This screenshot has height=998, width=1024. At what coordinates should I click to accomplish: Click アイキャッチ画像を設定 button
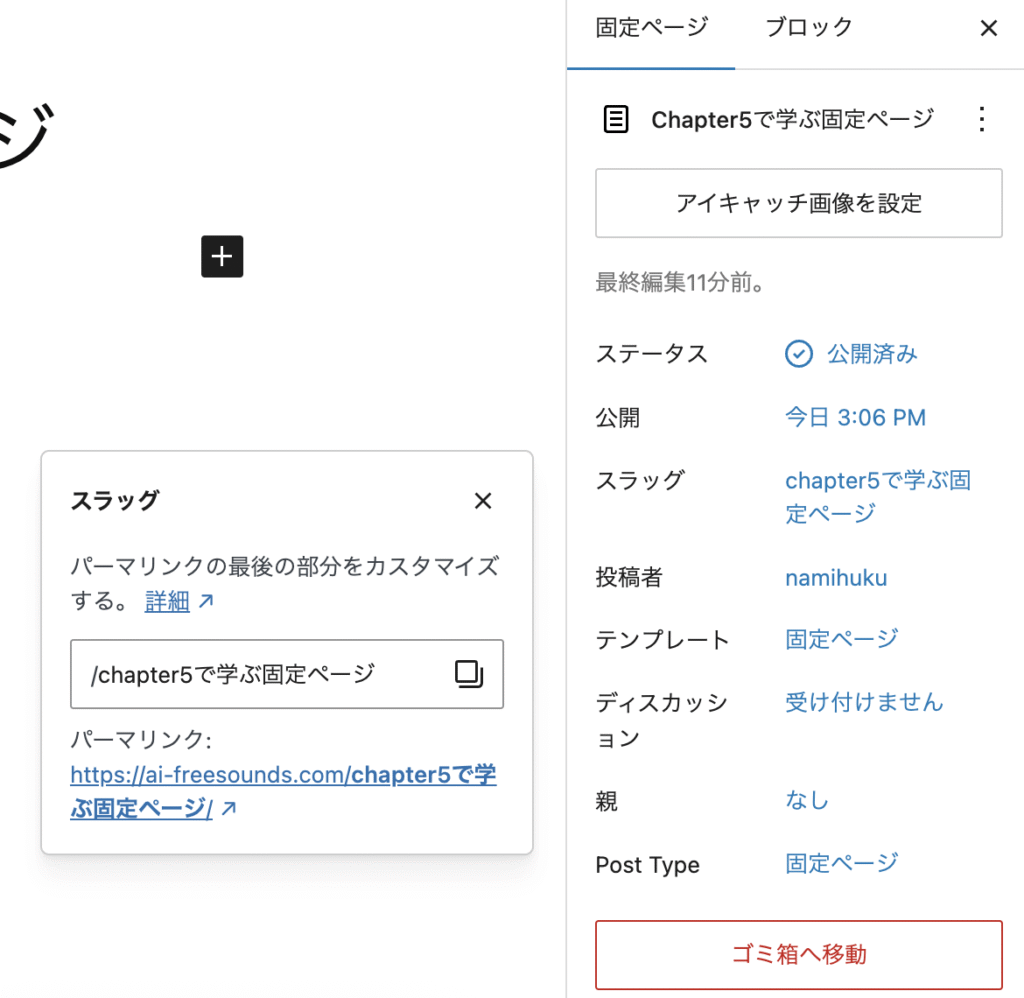[x=798, y=203]
